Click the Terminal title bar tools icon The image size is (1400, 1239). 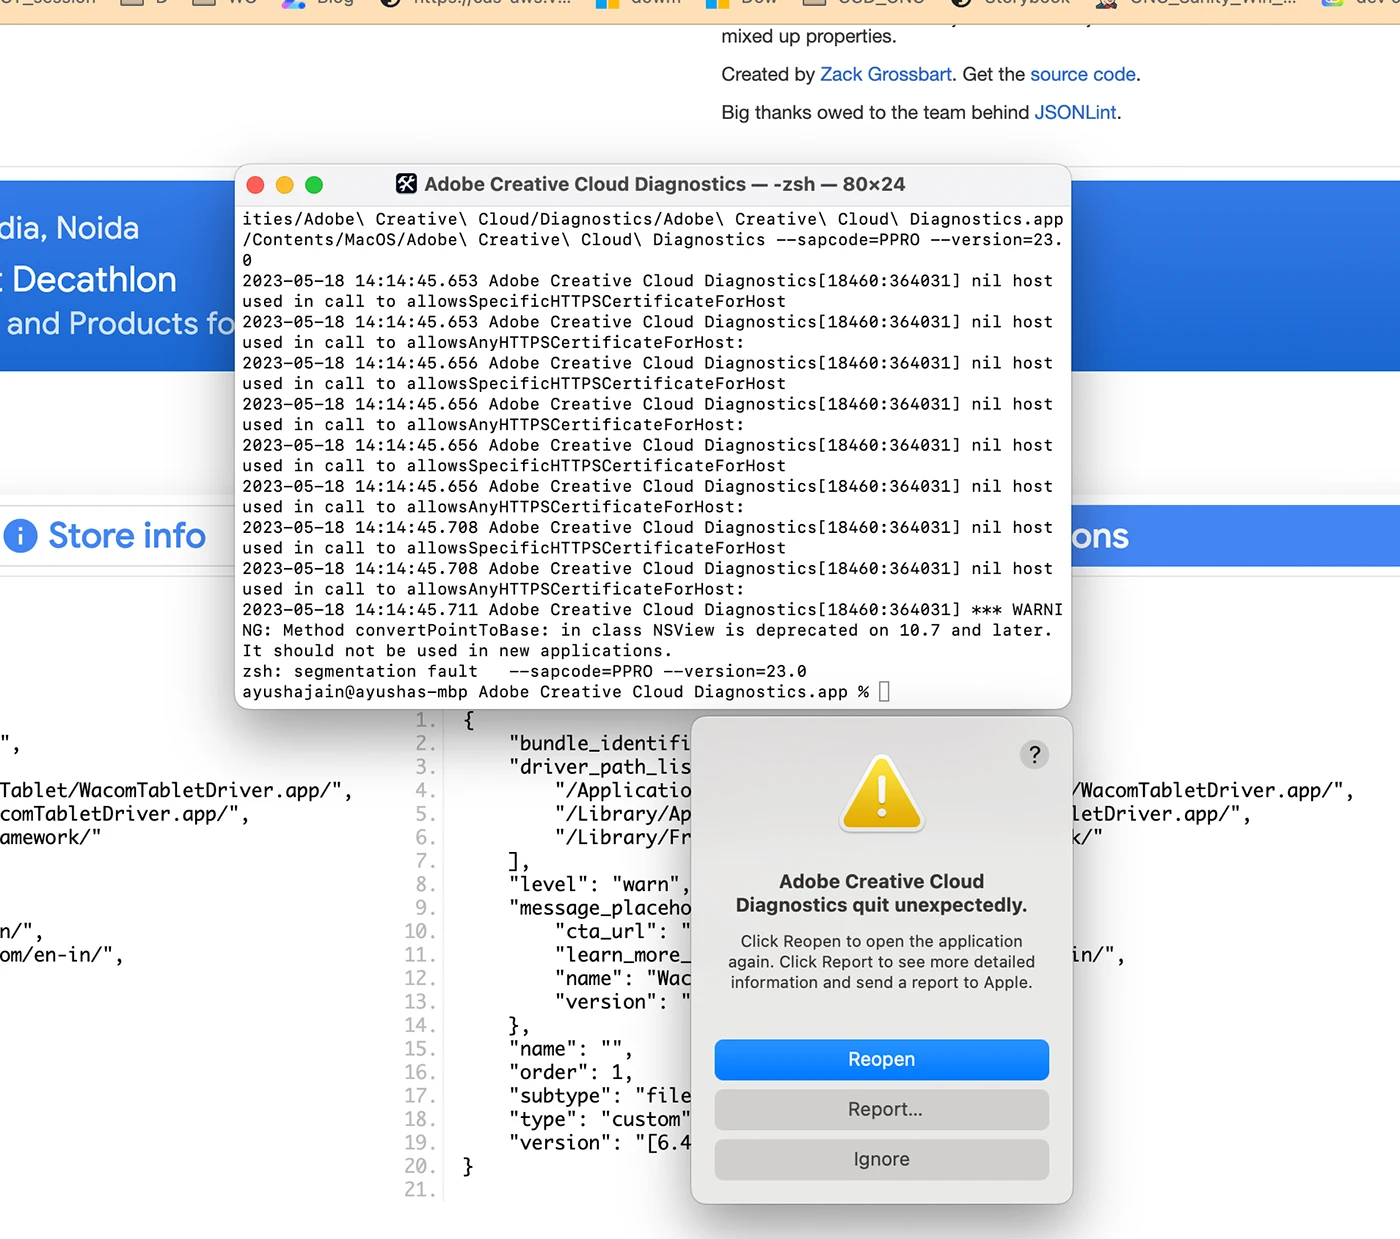click(x=406, y=184)
